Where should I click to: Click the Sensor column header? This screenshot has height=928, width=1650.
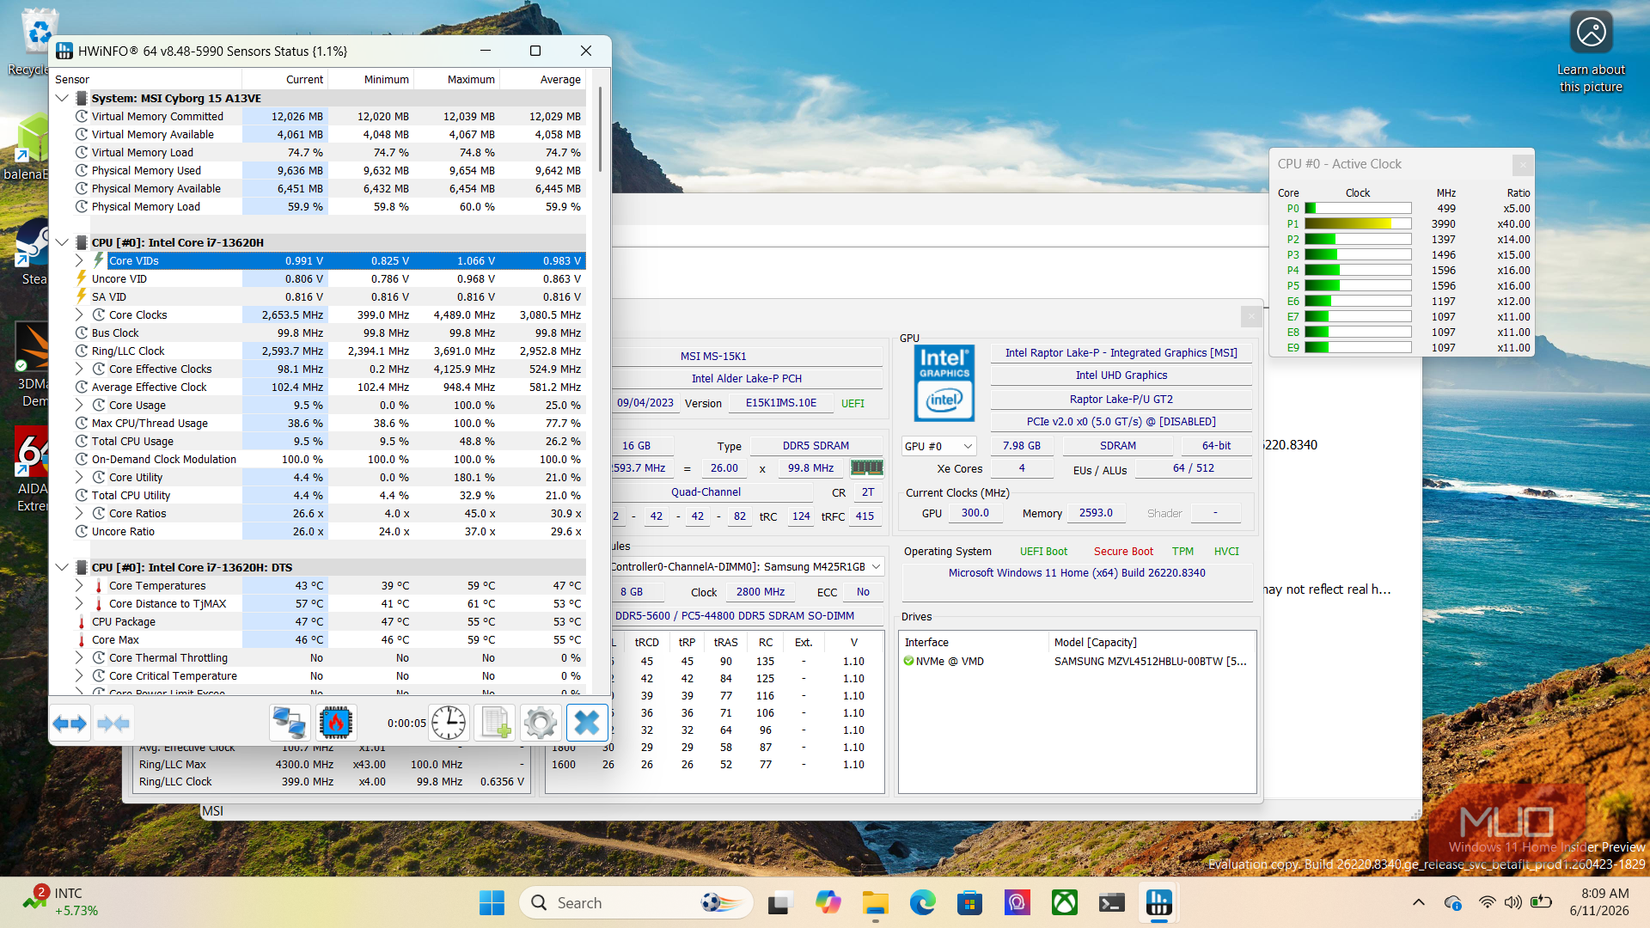146,79
